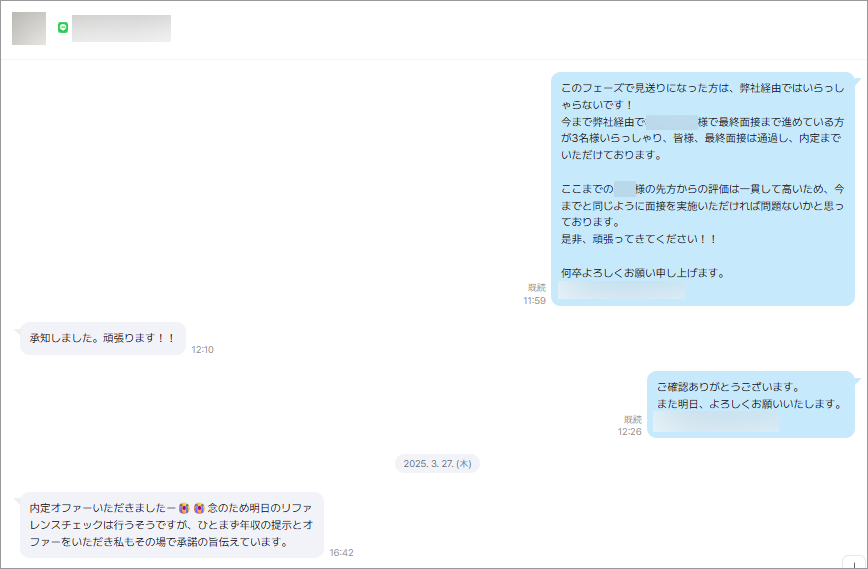Click the 11:59 message timestamp
This screenshot has height=569, width=868.
coord(534,300)
